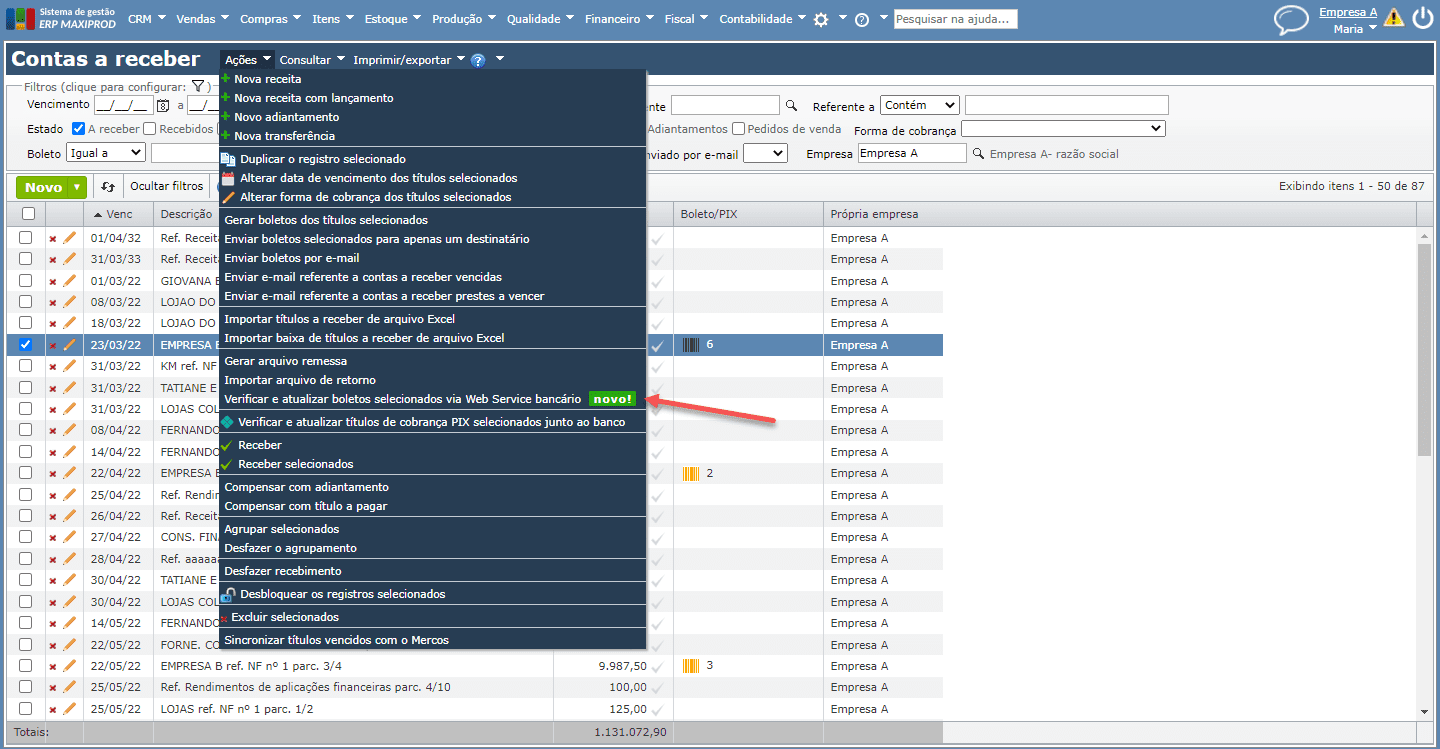Viewport: 1440px width, 749px height.
Task: Click the Referente a text input field
Action: pyautogui.click(x=1067, y=105)
